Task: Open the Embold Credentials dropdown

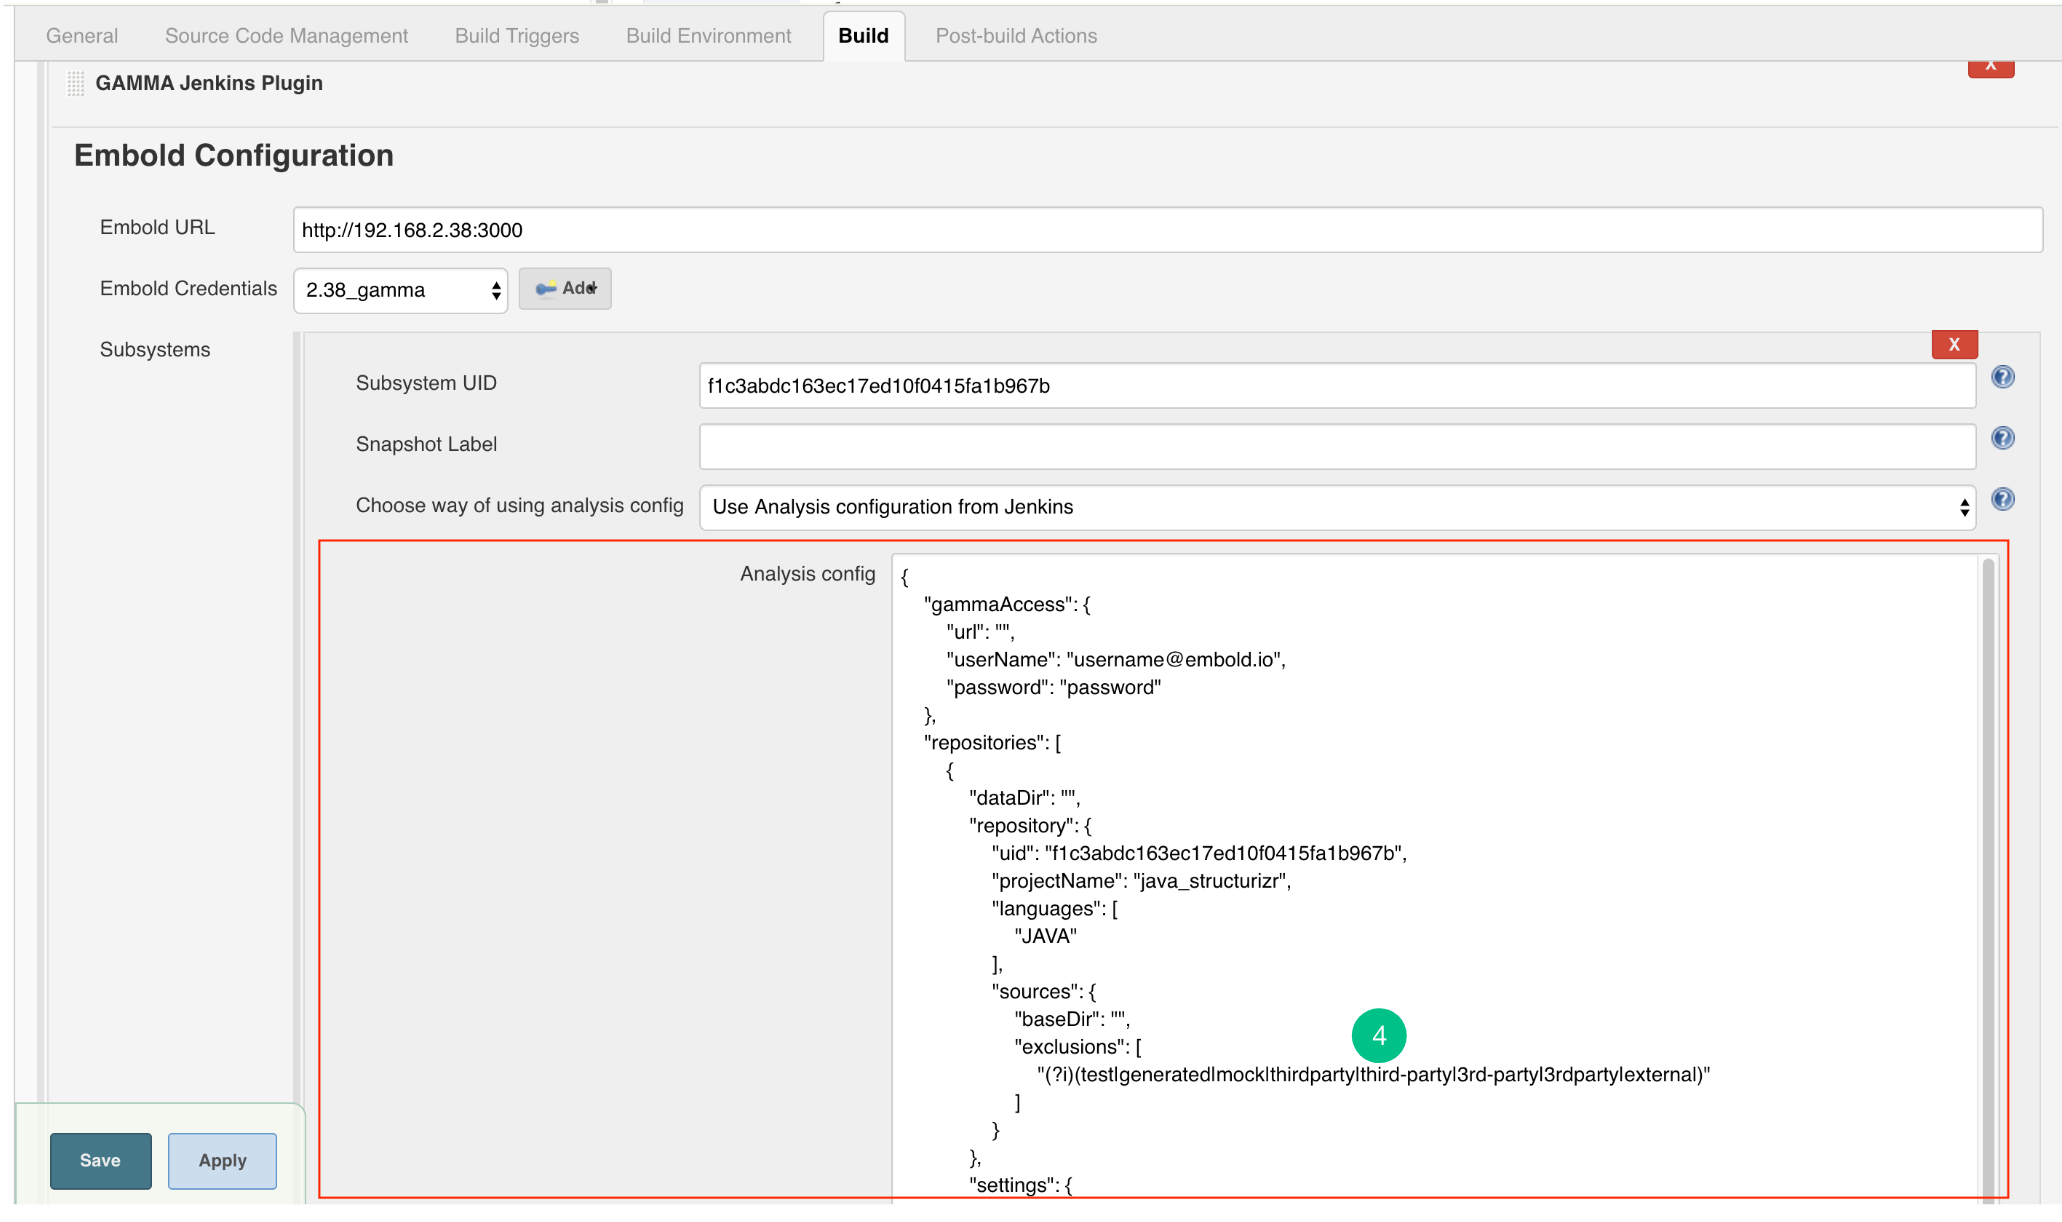Action: pos(401,290)
